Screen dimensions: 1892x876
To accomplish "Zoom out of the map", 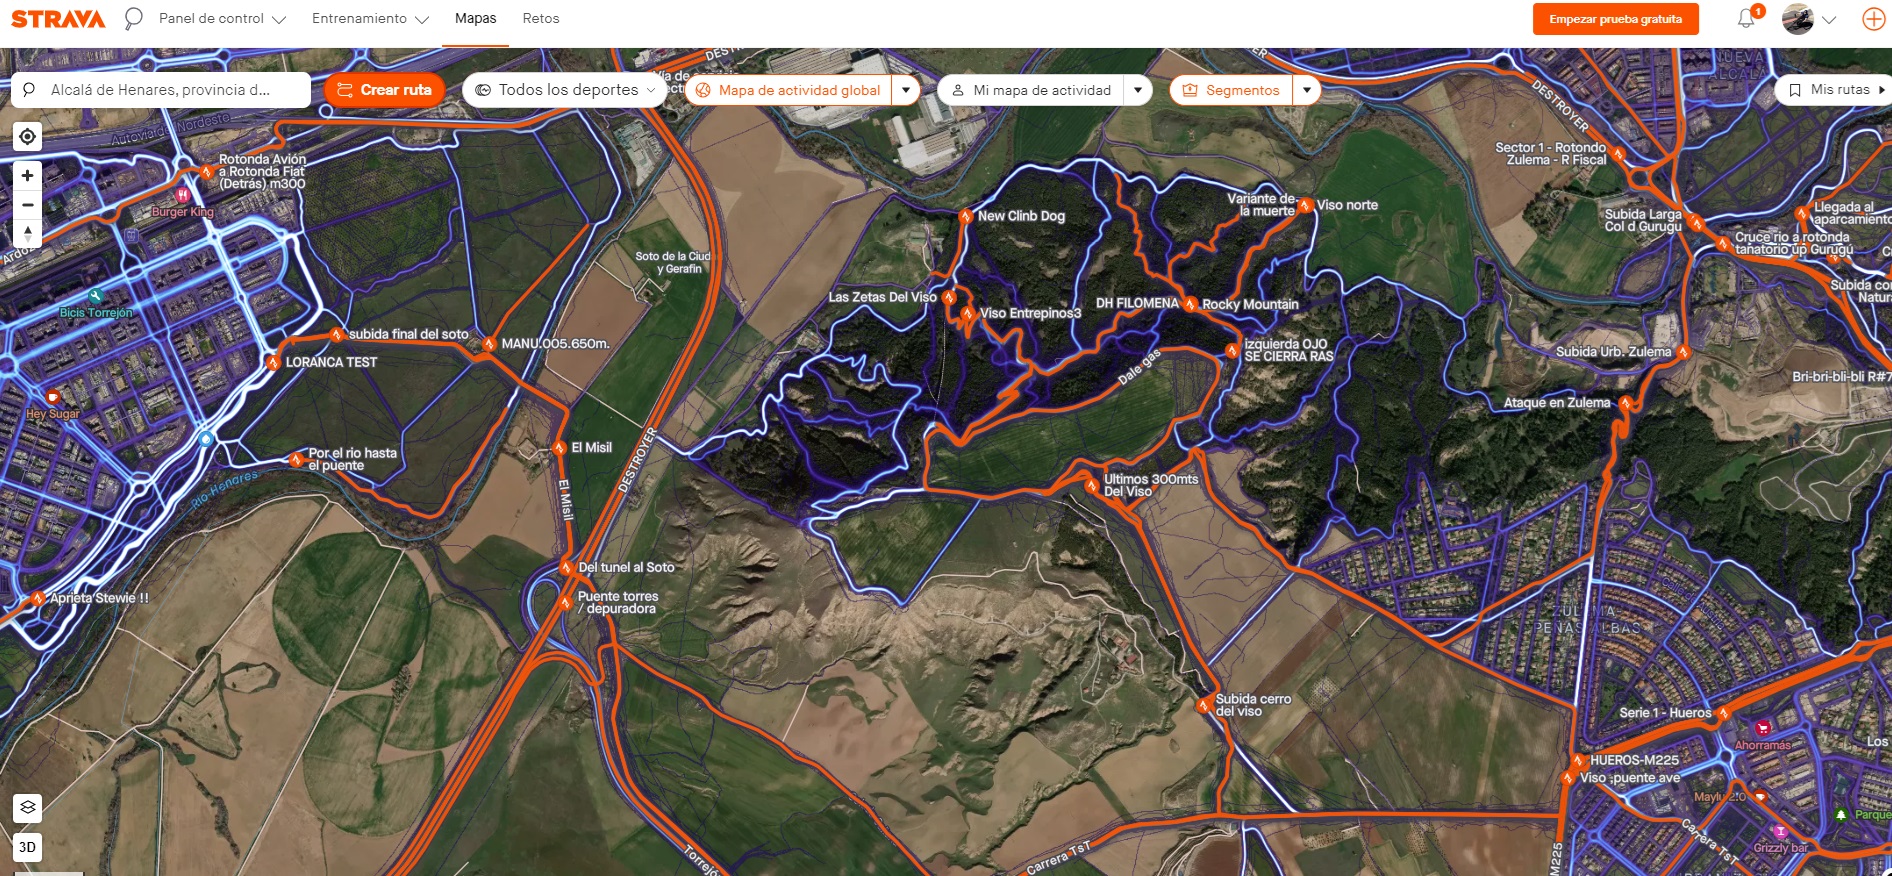I will click(27, 205).
